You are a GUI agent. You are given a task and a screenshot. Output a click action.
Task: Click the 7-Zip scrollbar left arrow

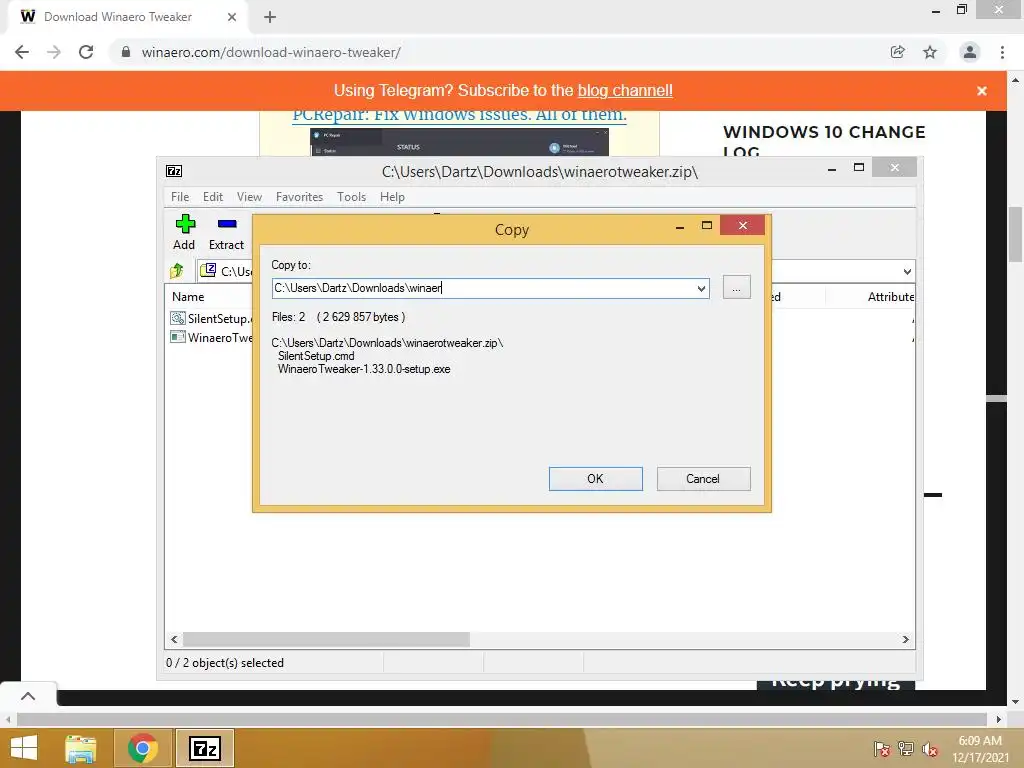click(x=174, y=639)
